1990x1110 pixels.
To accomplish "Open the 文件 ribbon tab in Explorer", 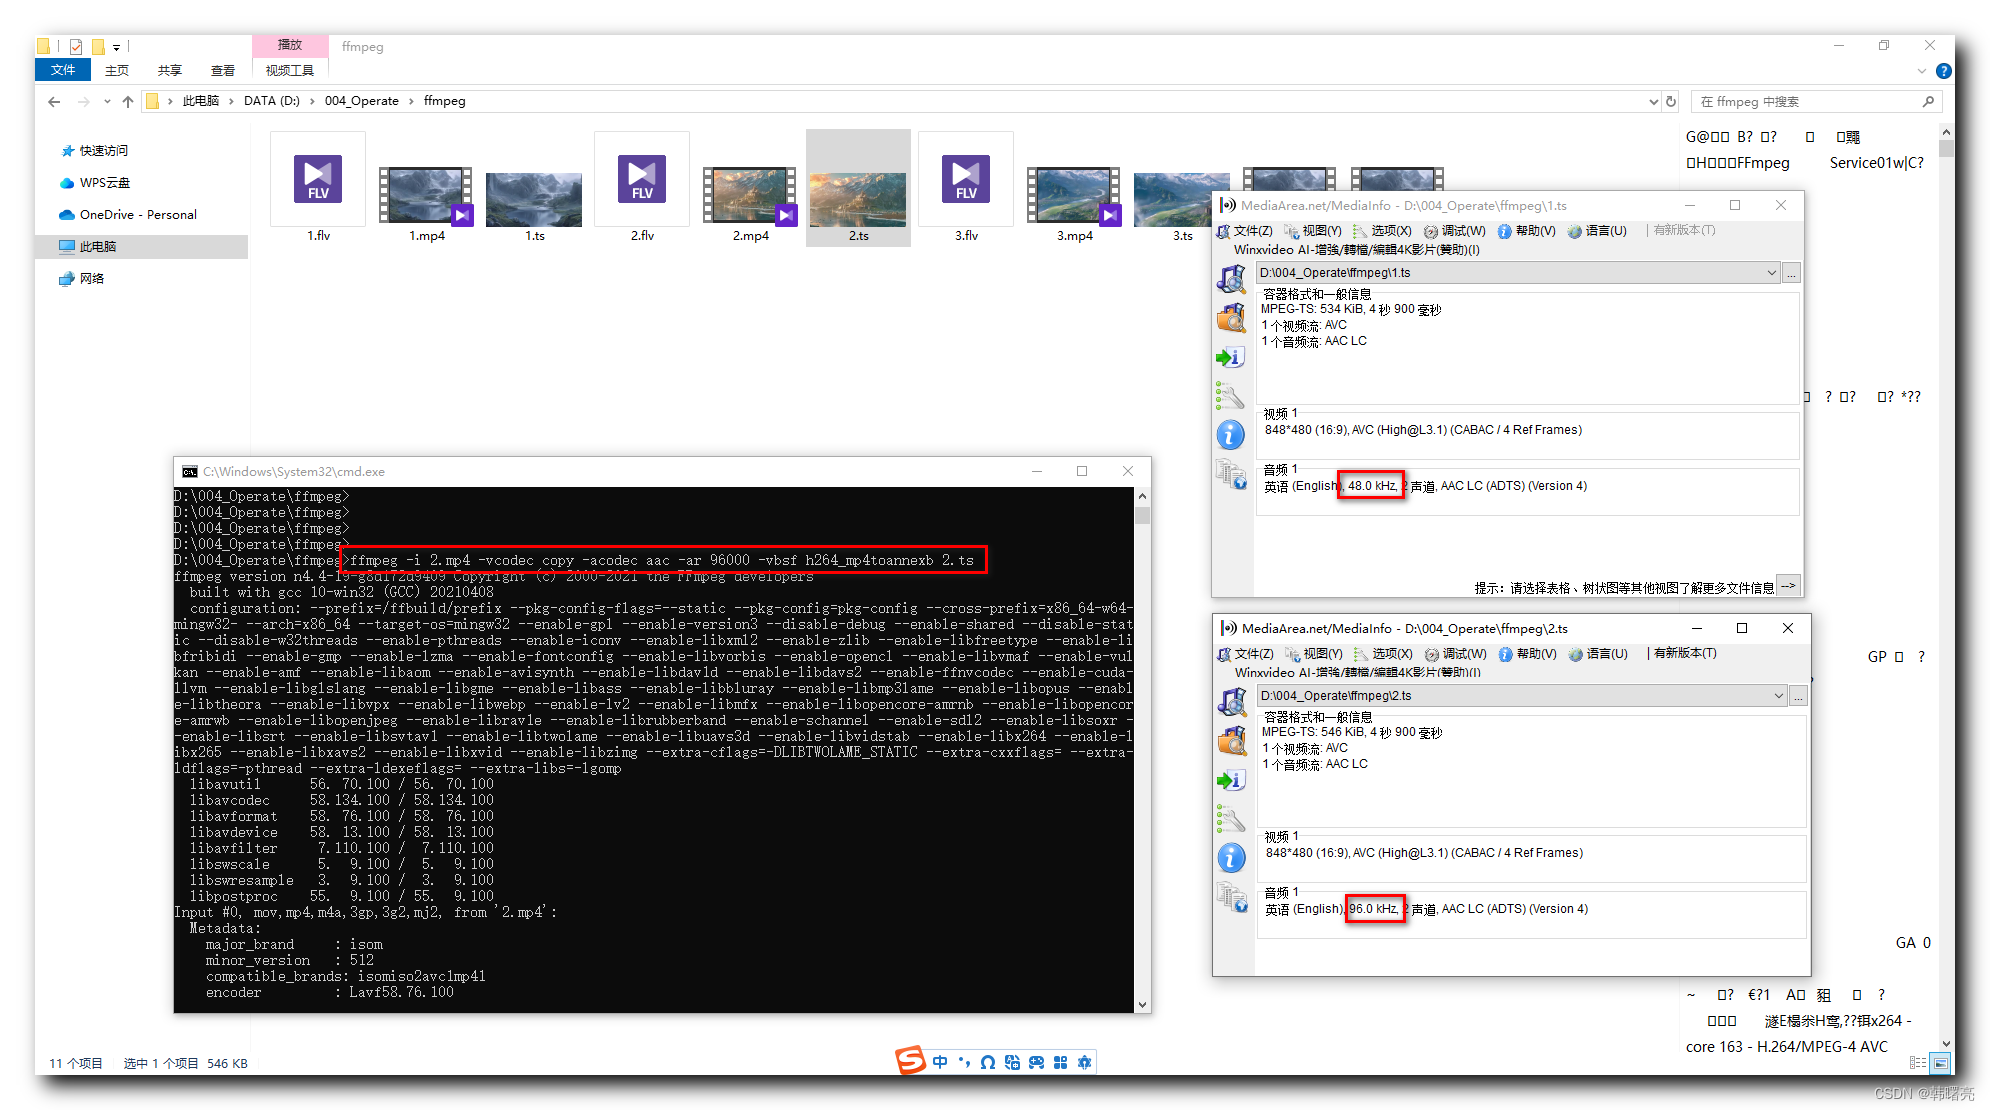I will (63, 70).
